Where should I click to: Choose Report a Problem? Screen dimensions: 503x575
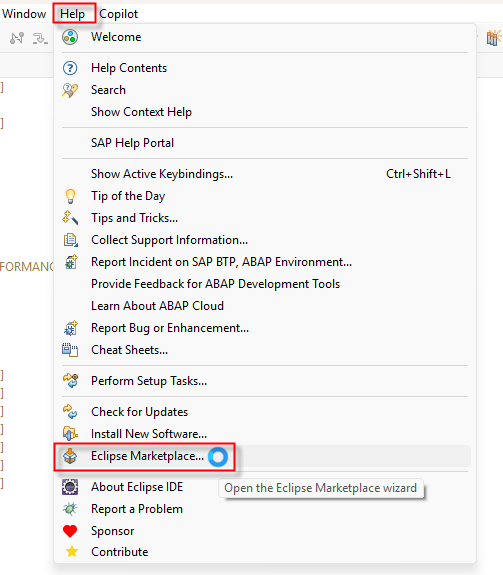click(x=265, y=509)
